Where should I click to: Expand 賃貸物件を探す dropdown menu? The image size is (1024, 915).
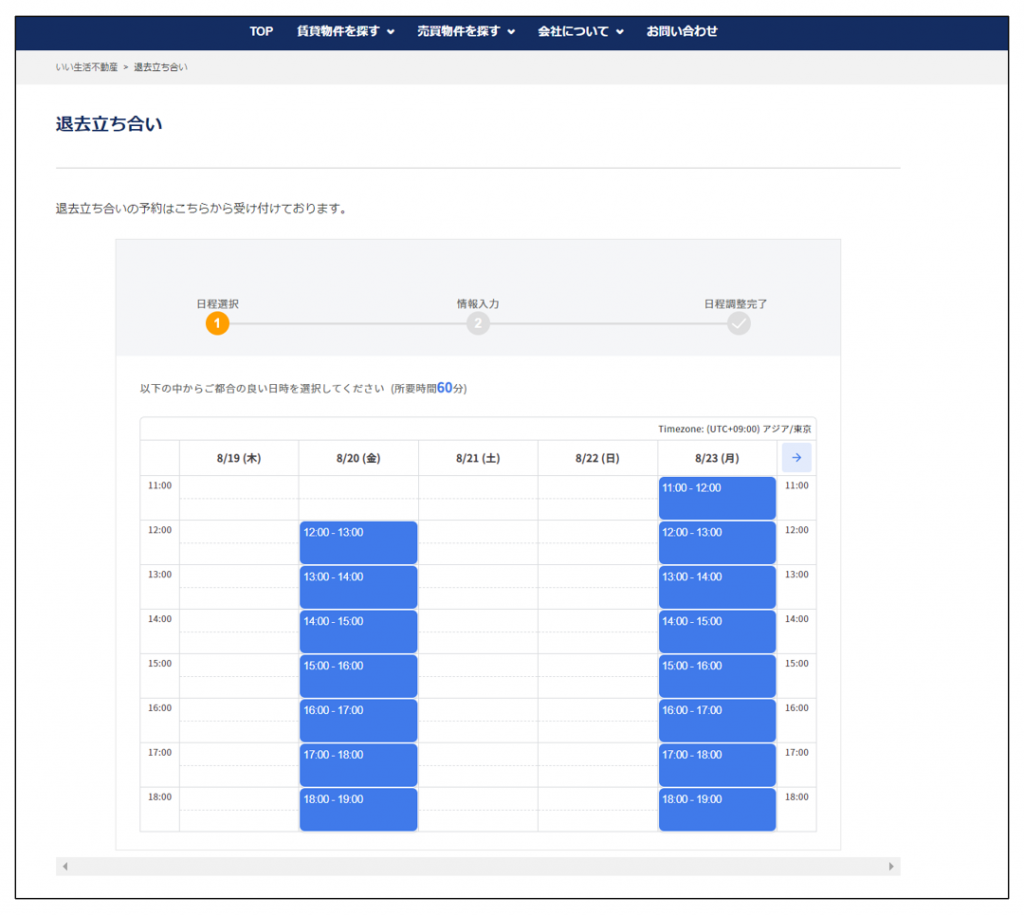[345, 31]
